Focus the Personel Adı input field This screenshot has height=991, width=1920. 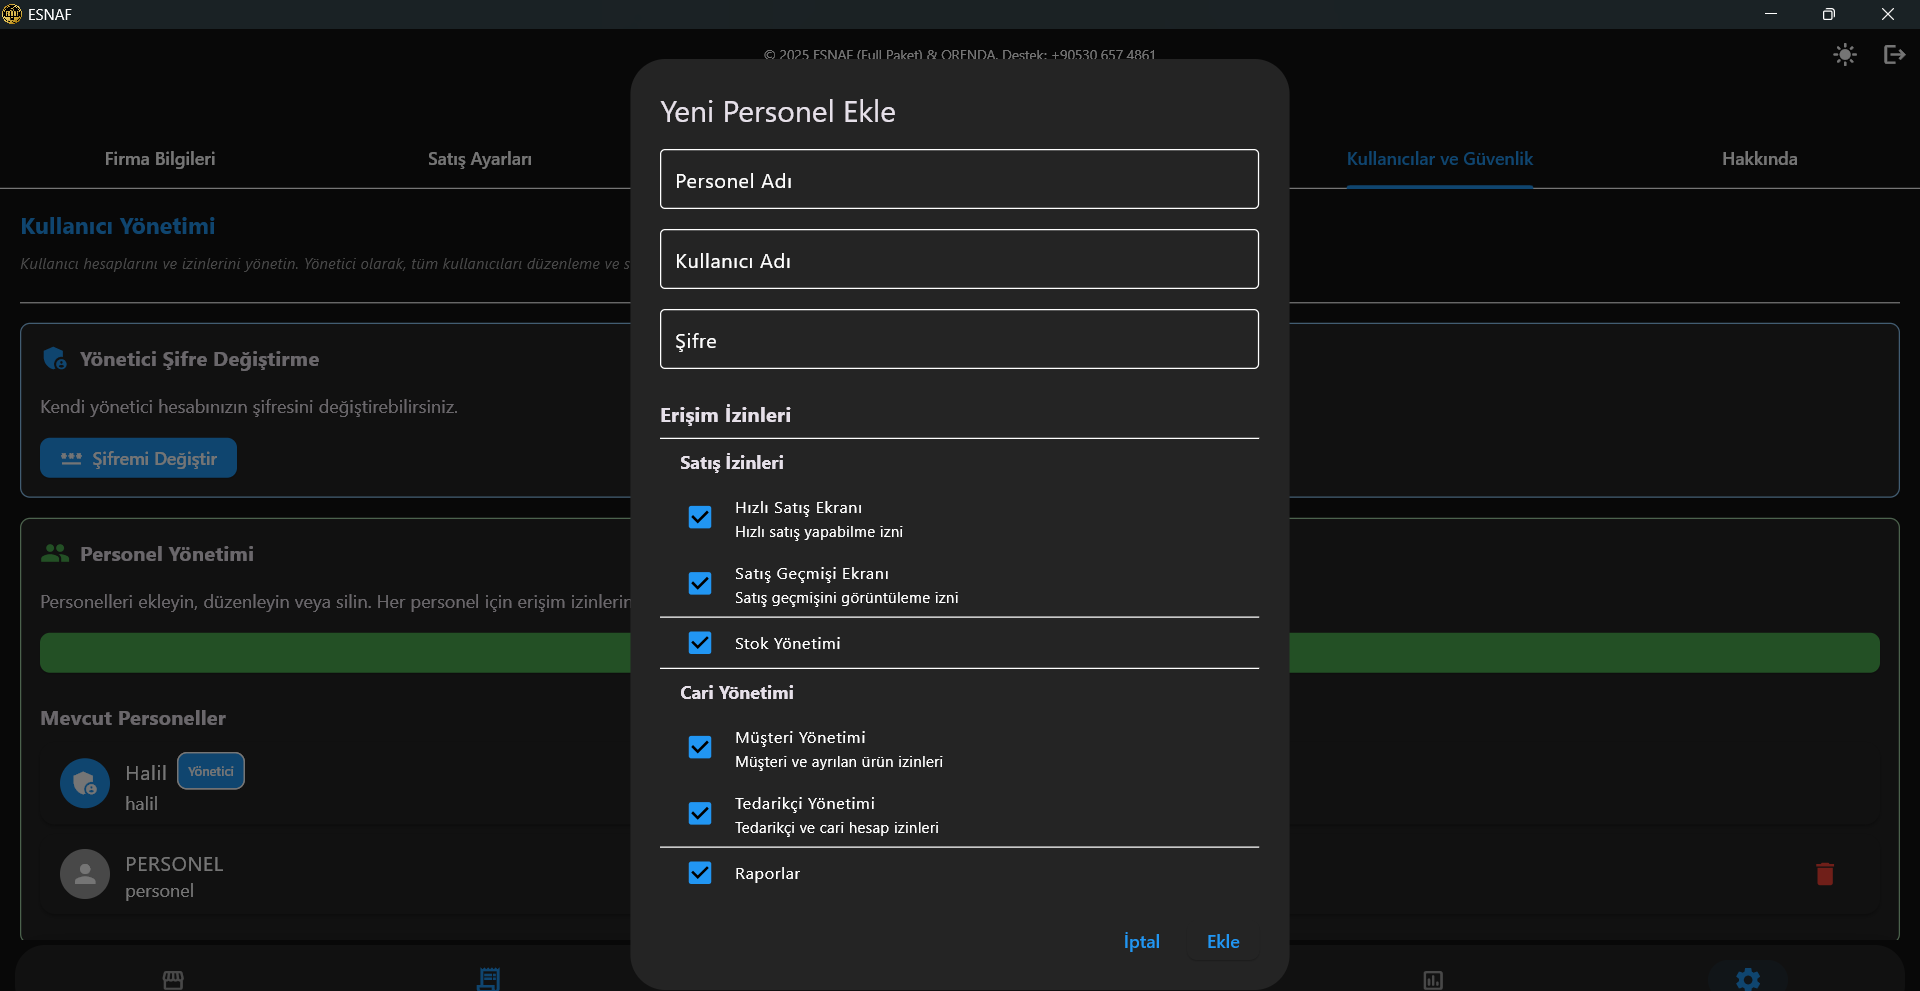[958, 180]
